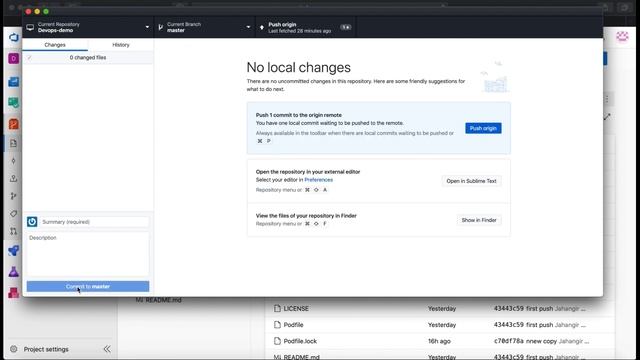
Task: Open LICENSE file in Azure DevOps list
Action: tap(296, 309)
